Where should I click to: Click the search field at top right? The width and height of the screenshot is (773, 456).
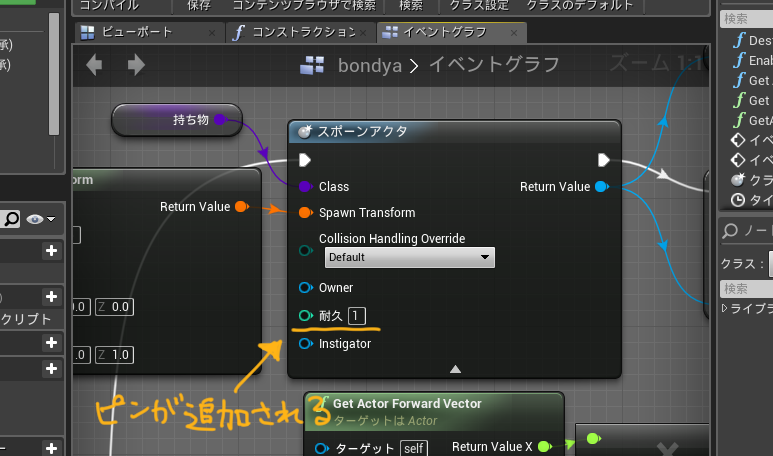pyautogui.click(x=746, y=19)
